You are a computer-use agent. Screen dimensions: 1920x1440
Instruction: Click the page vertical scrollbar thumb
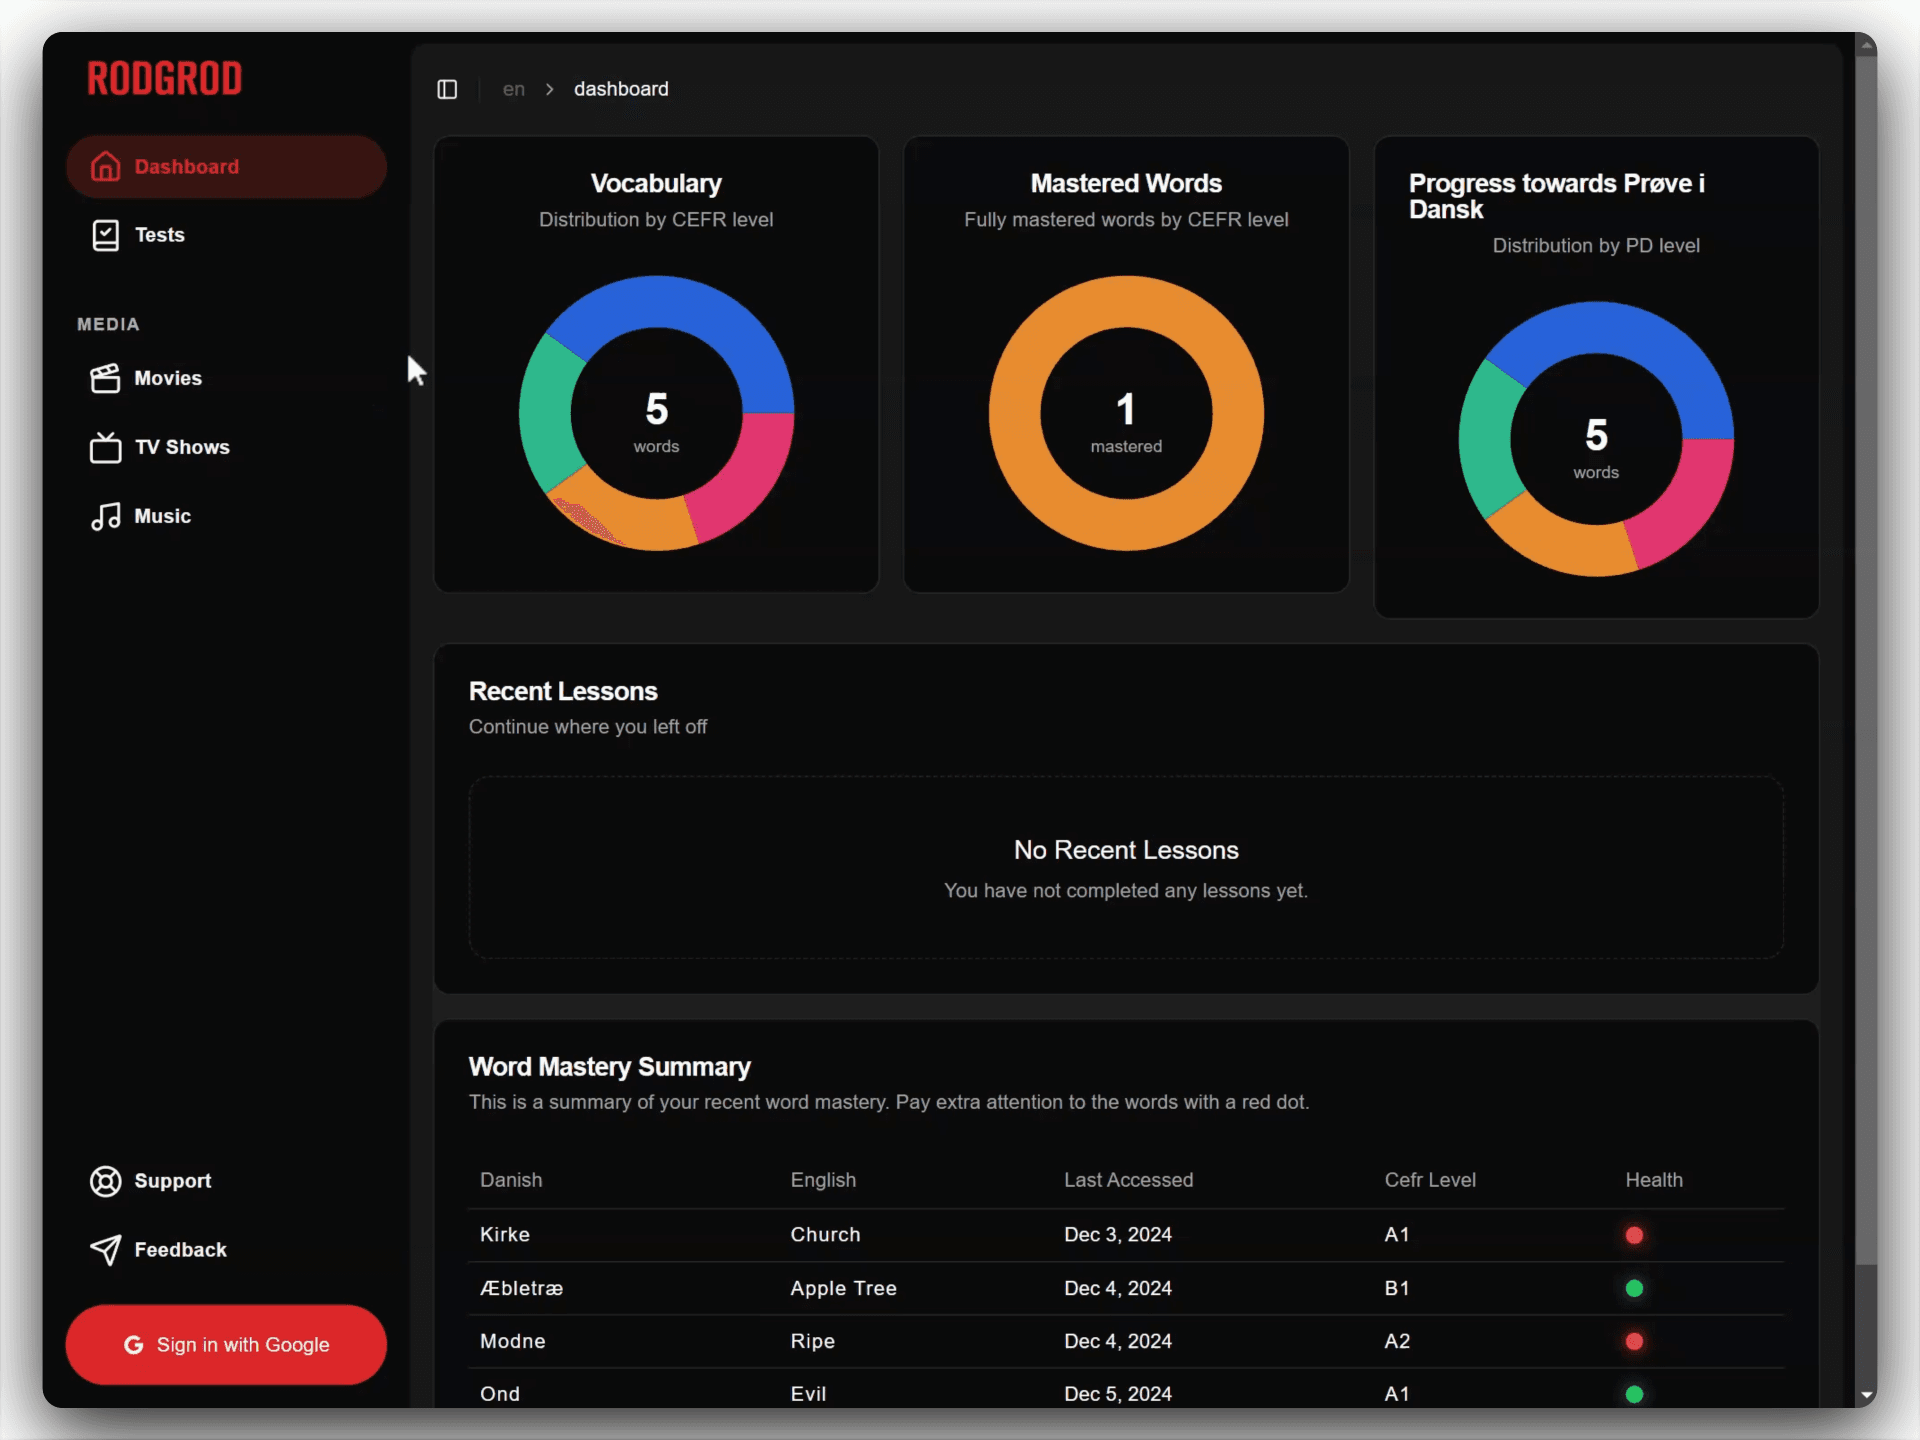point(1866,660)
